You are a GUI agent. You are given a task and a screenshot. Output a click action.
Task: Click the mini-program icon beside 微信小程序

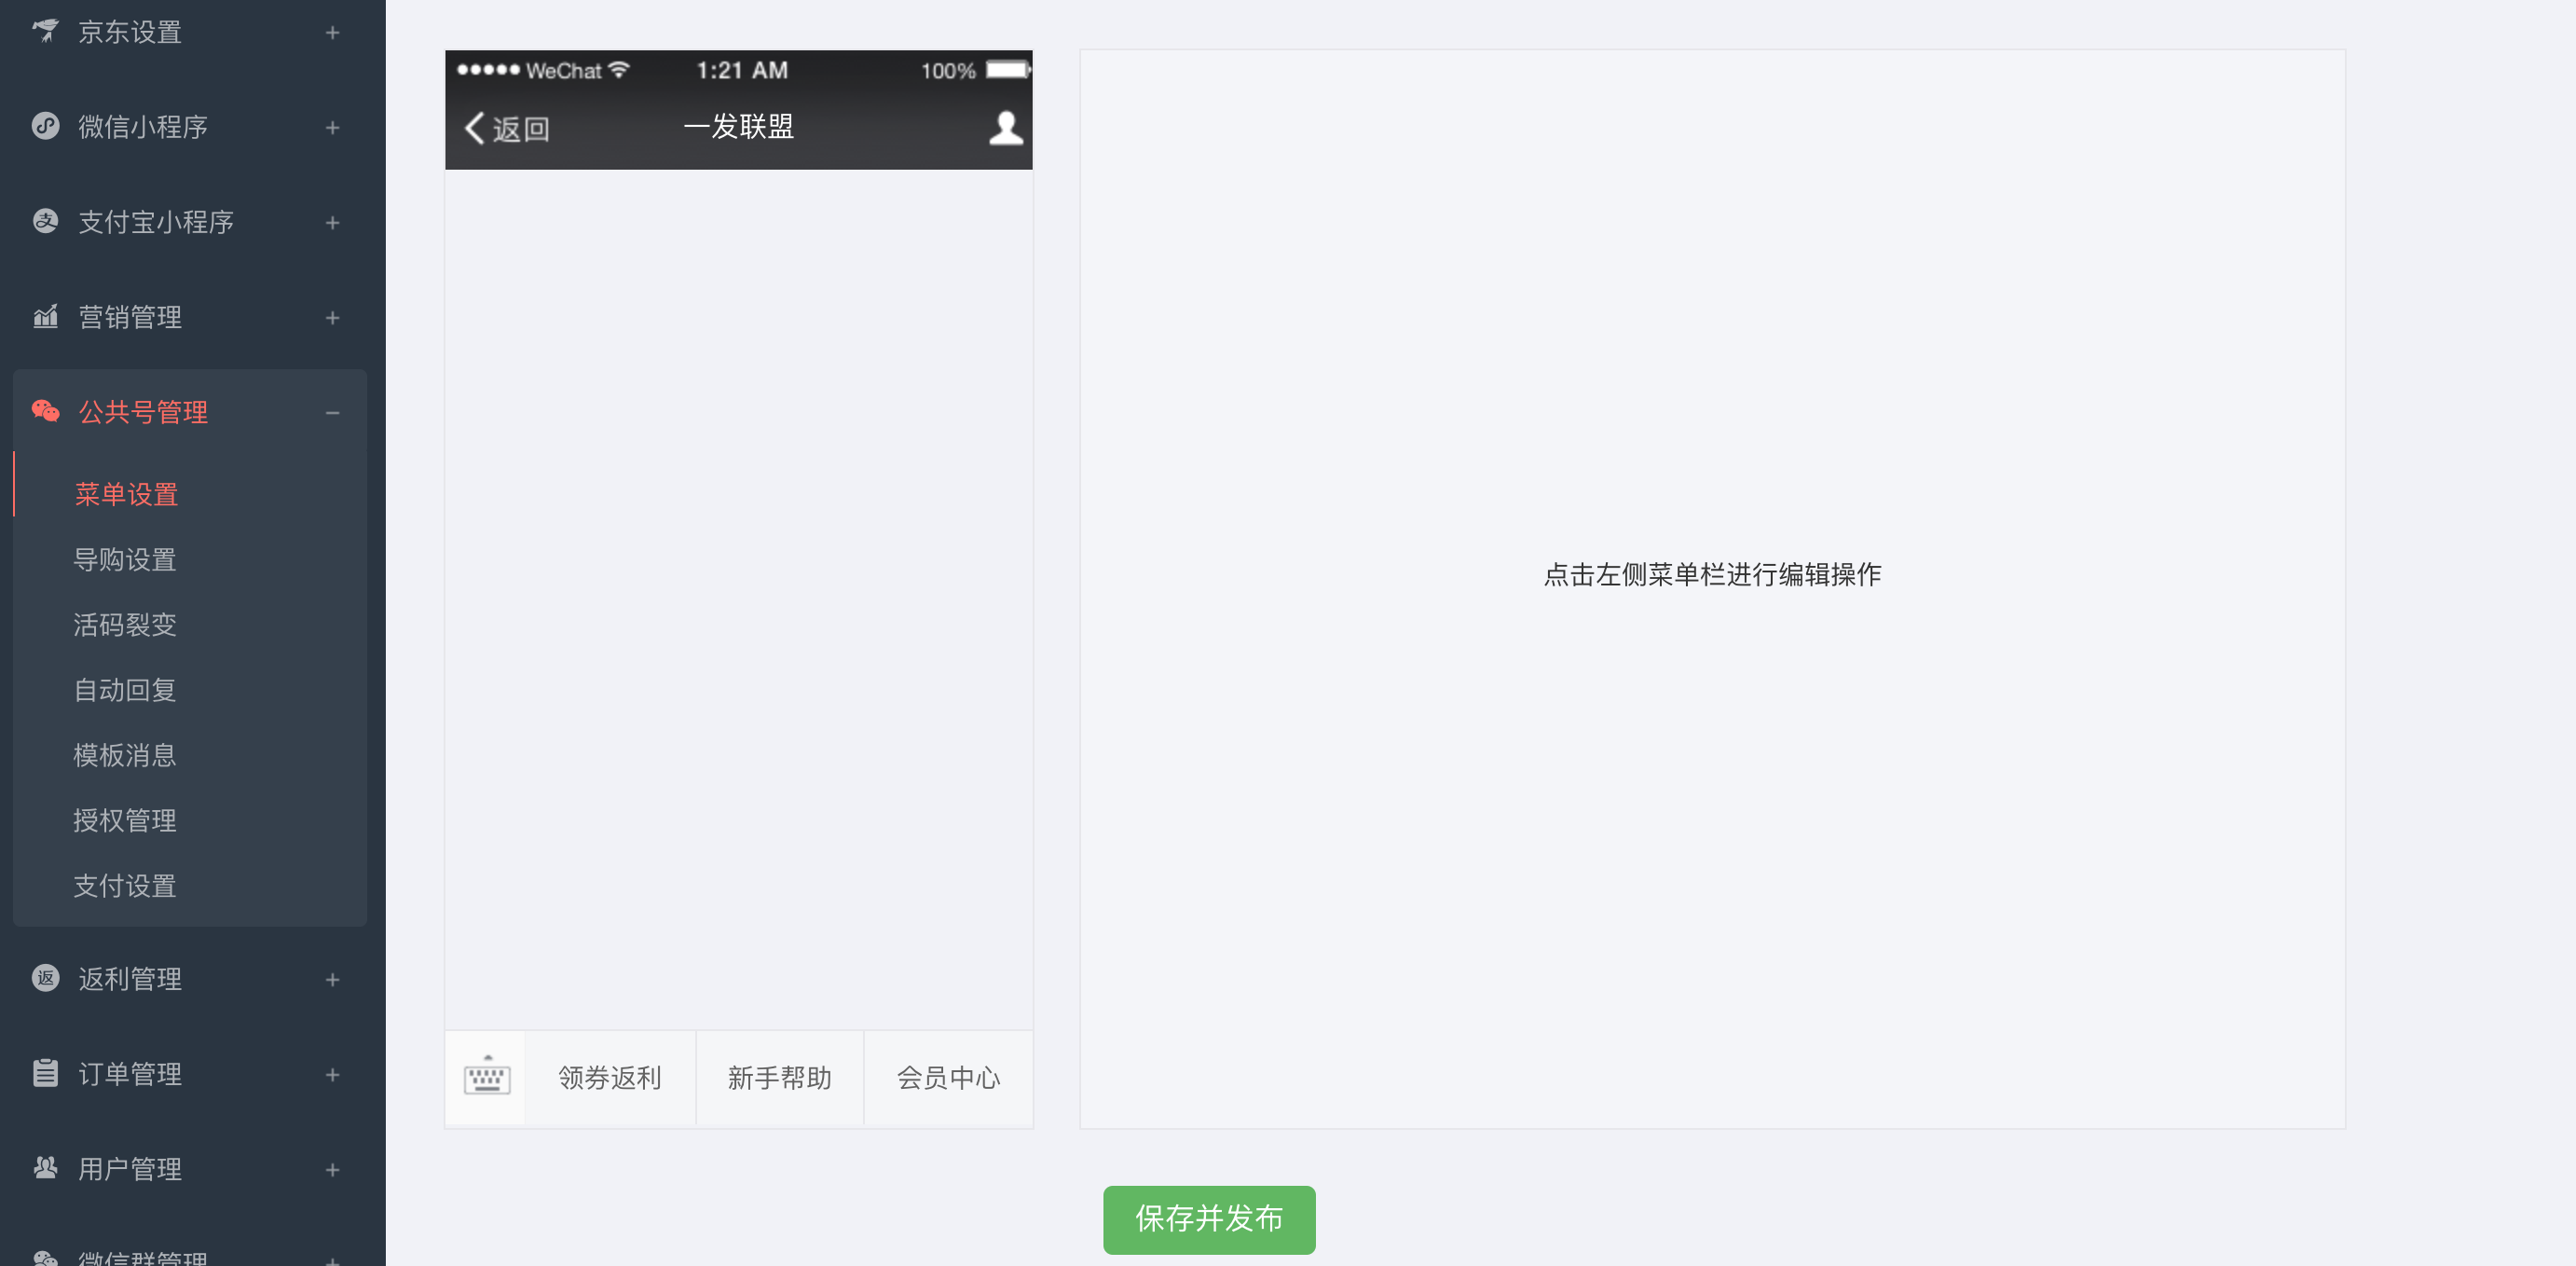(x=45, y=126)
